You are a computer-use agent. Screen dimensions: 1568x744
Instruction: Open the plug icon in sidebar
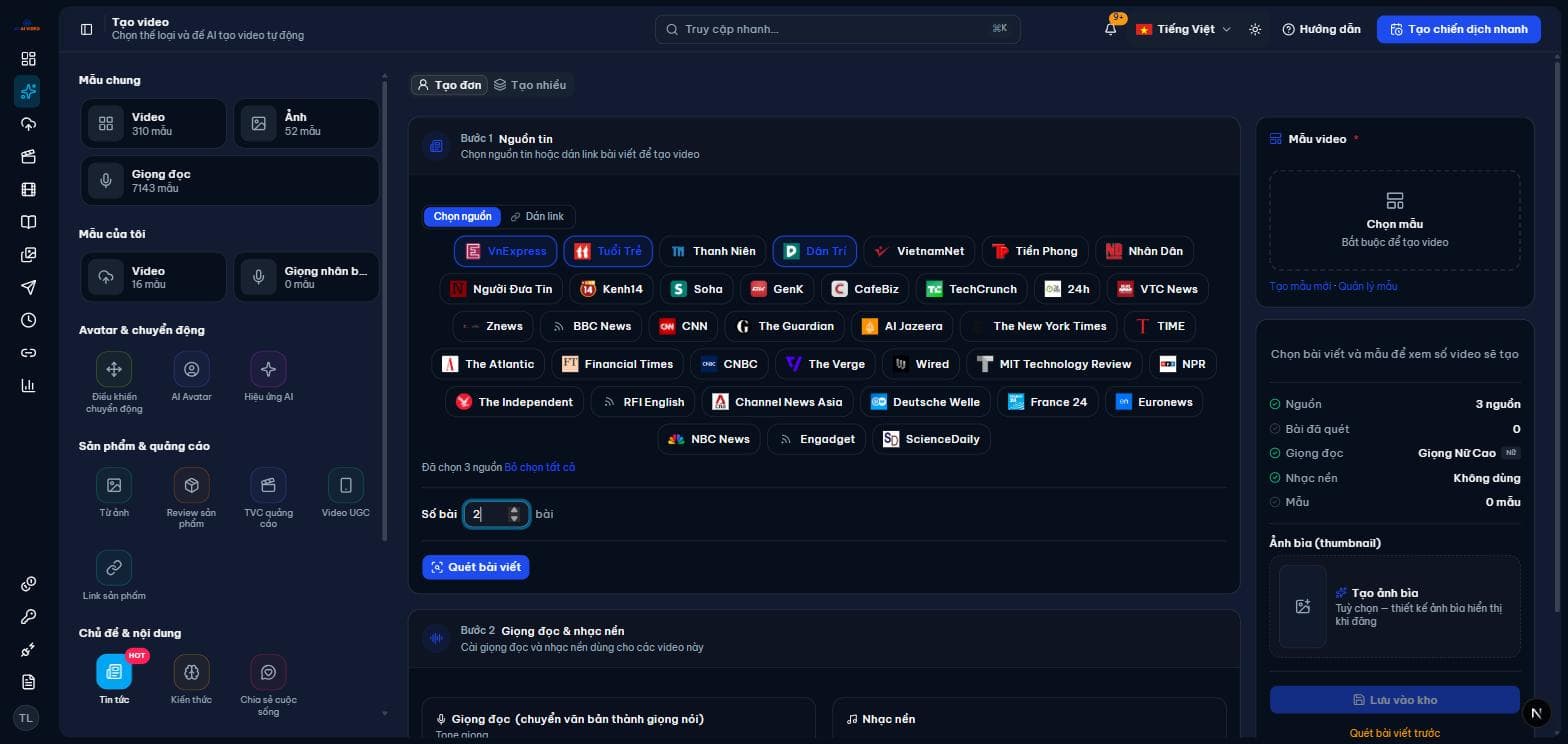pyautogui.click(x=28, y=649)
